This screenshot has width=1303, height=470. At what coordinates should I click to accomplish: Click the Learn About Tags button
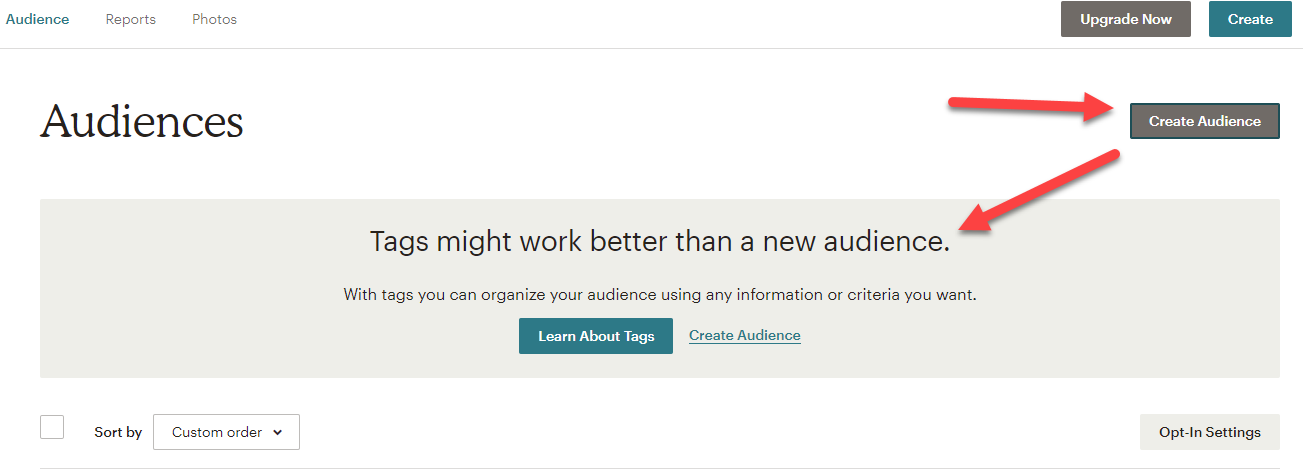click(596, 336)
